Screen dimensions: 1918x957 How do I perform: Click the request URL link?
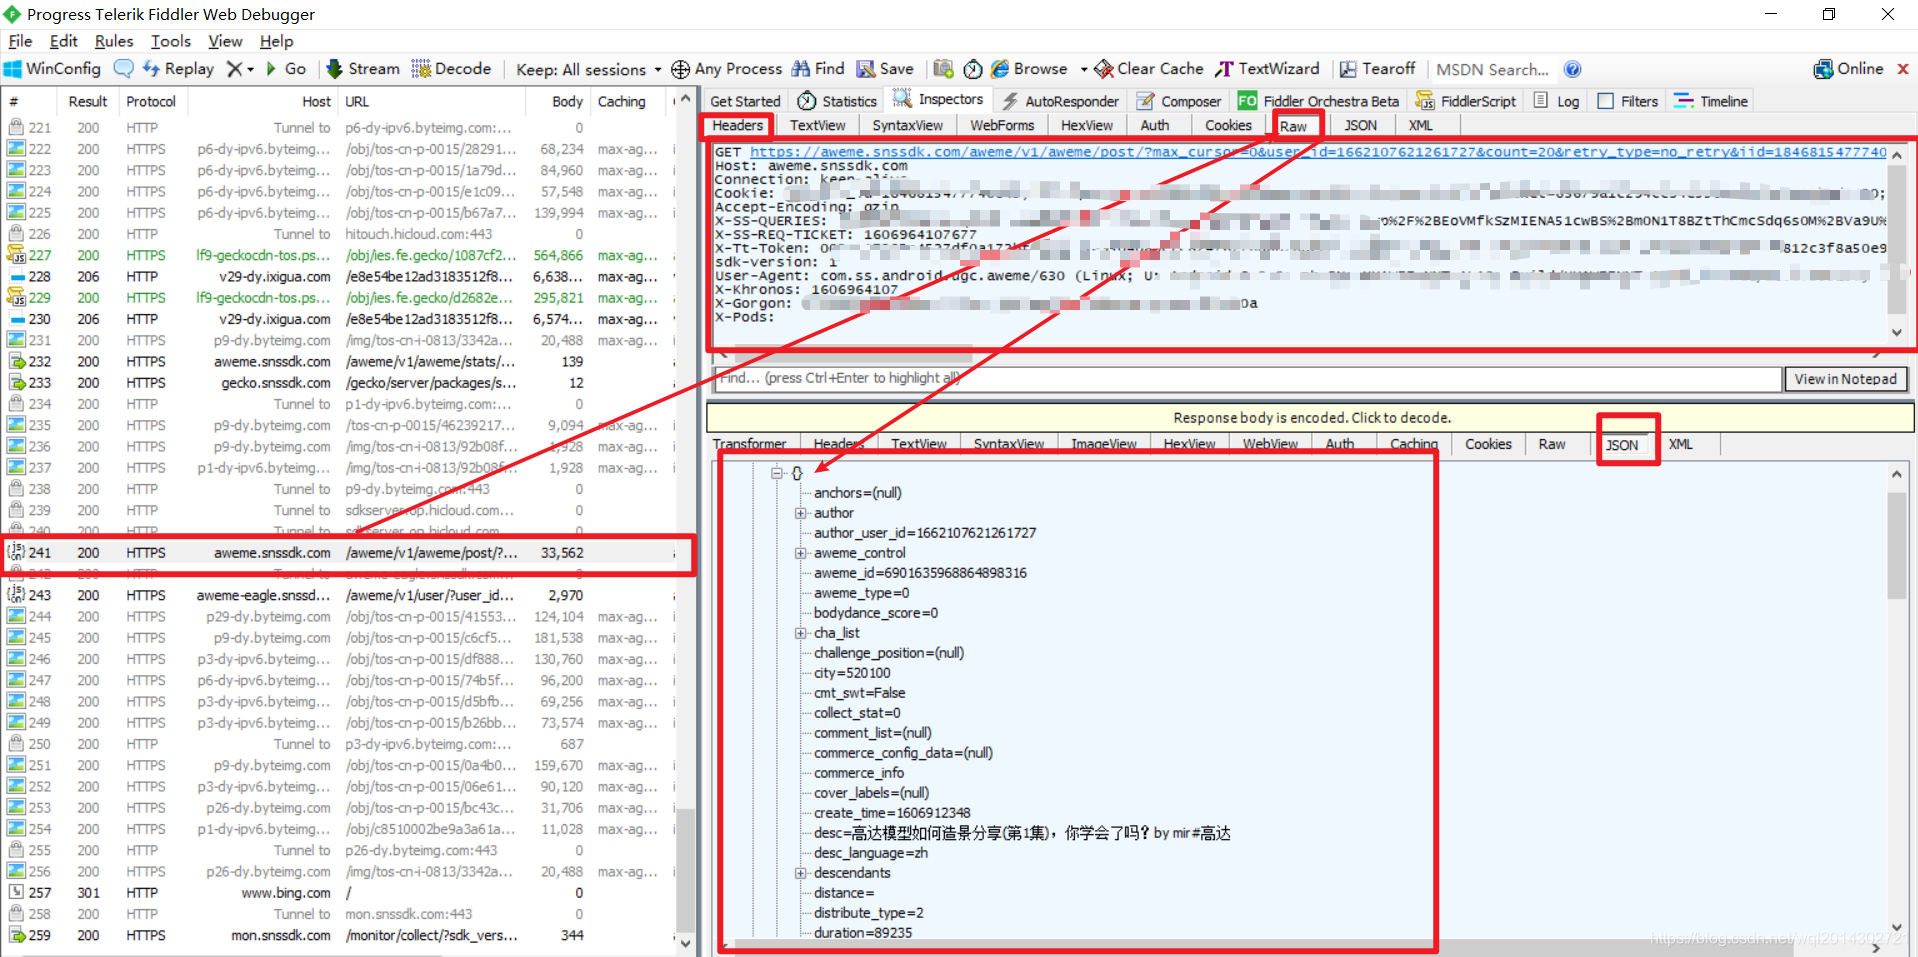tap(1318, 152)
